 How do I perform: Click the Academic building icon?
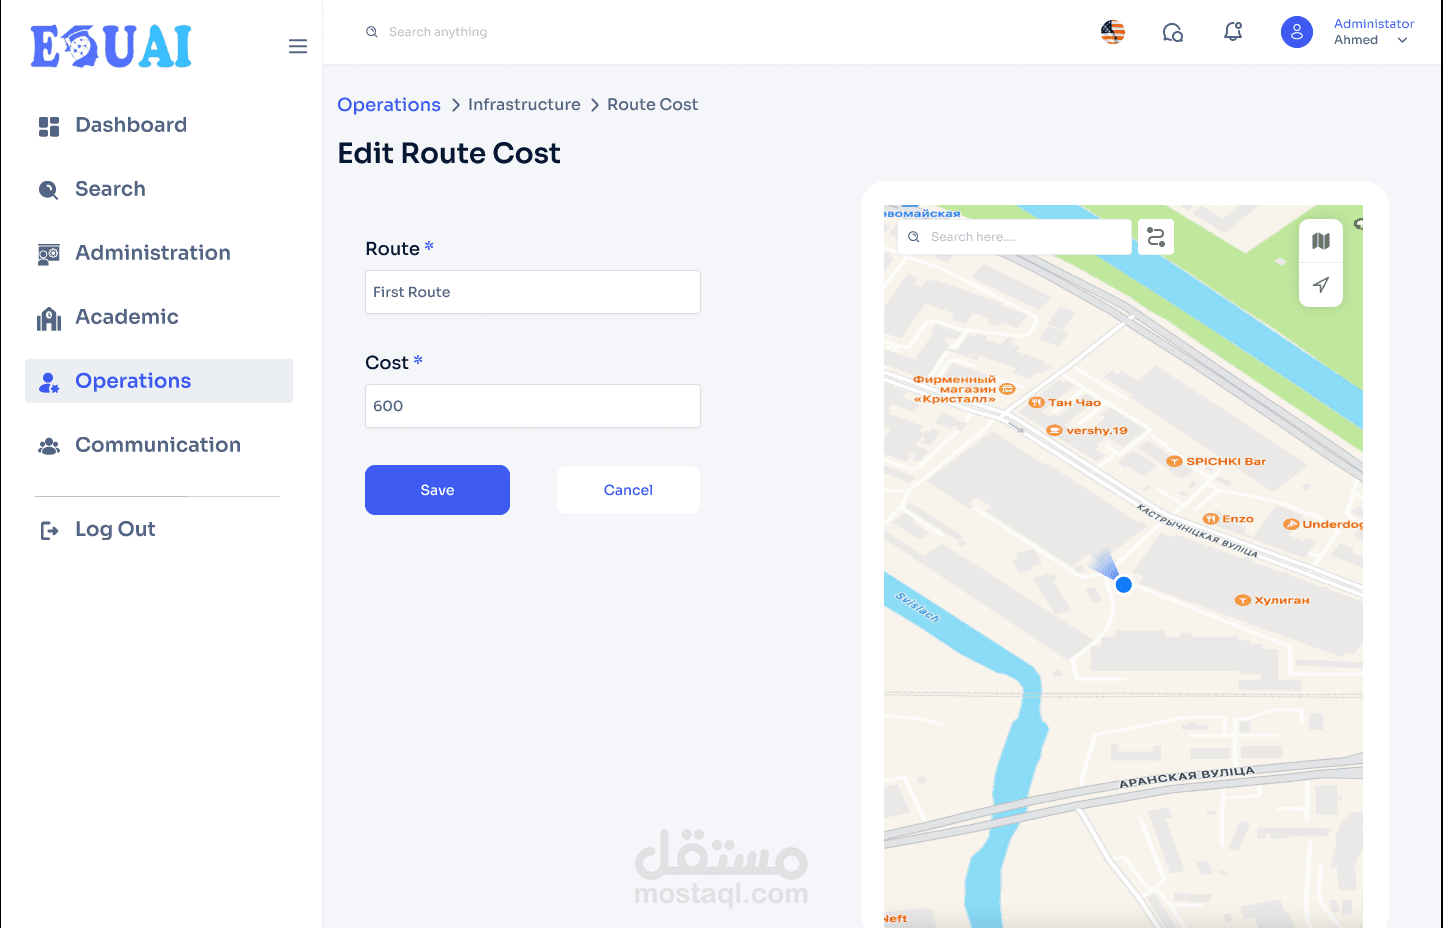click(x=49, y=319)
